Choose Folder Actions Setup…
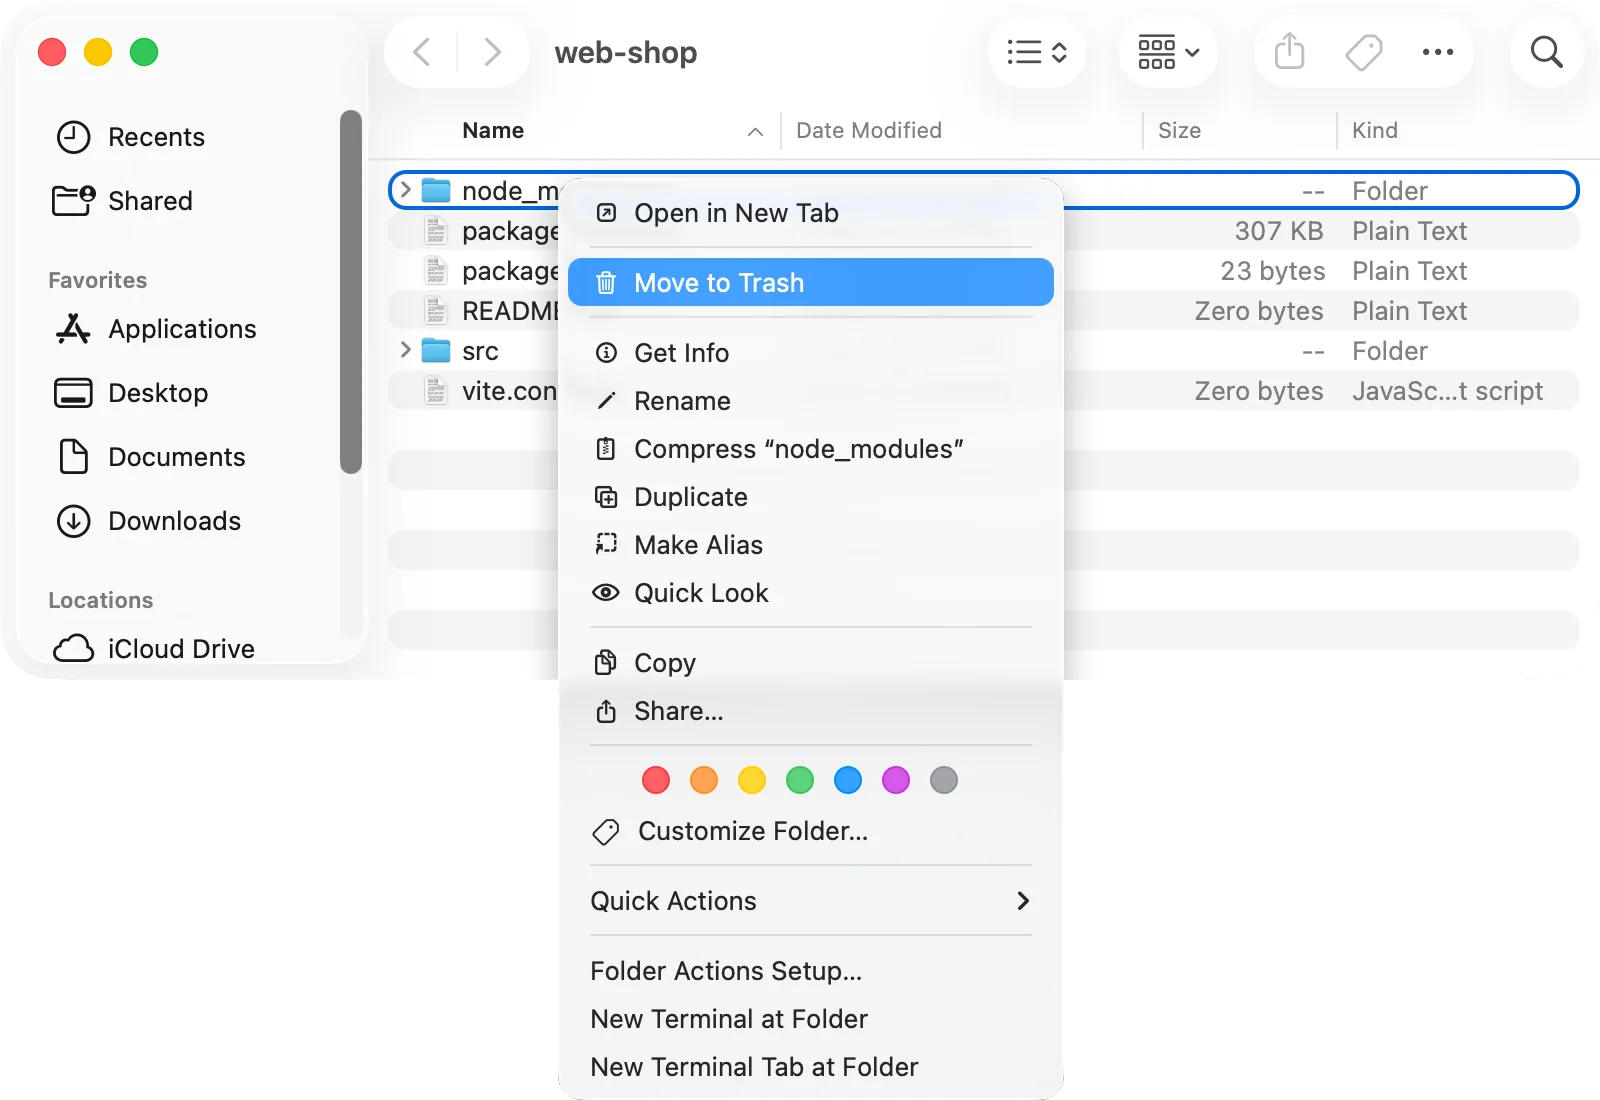The image size is (1600, 1100). point(811,971)
